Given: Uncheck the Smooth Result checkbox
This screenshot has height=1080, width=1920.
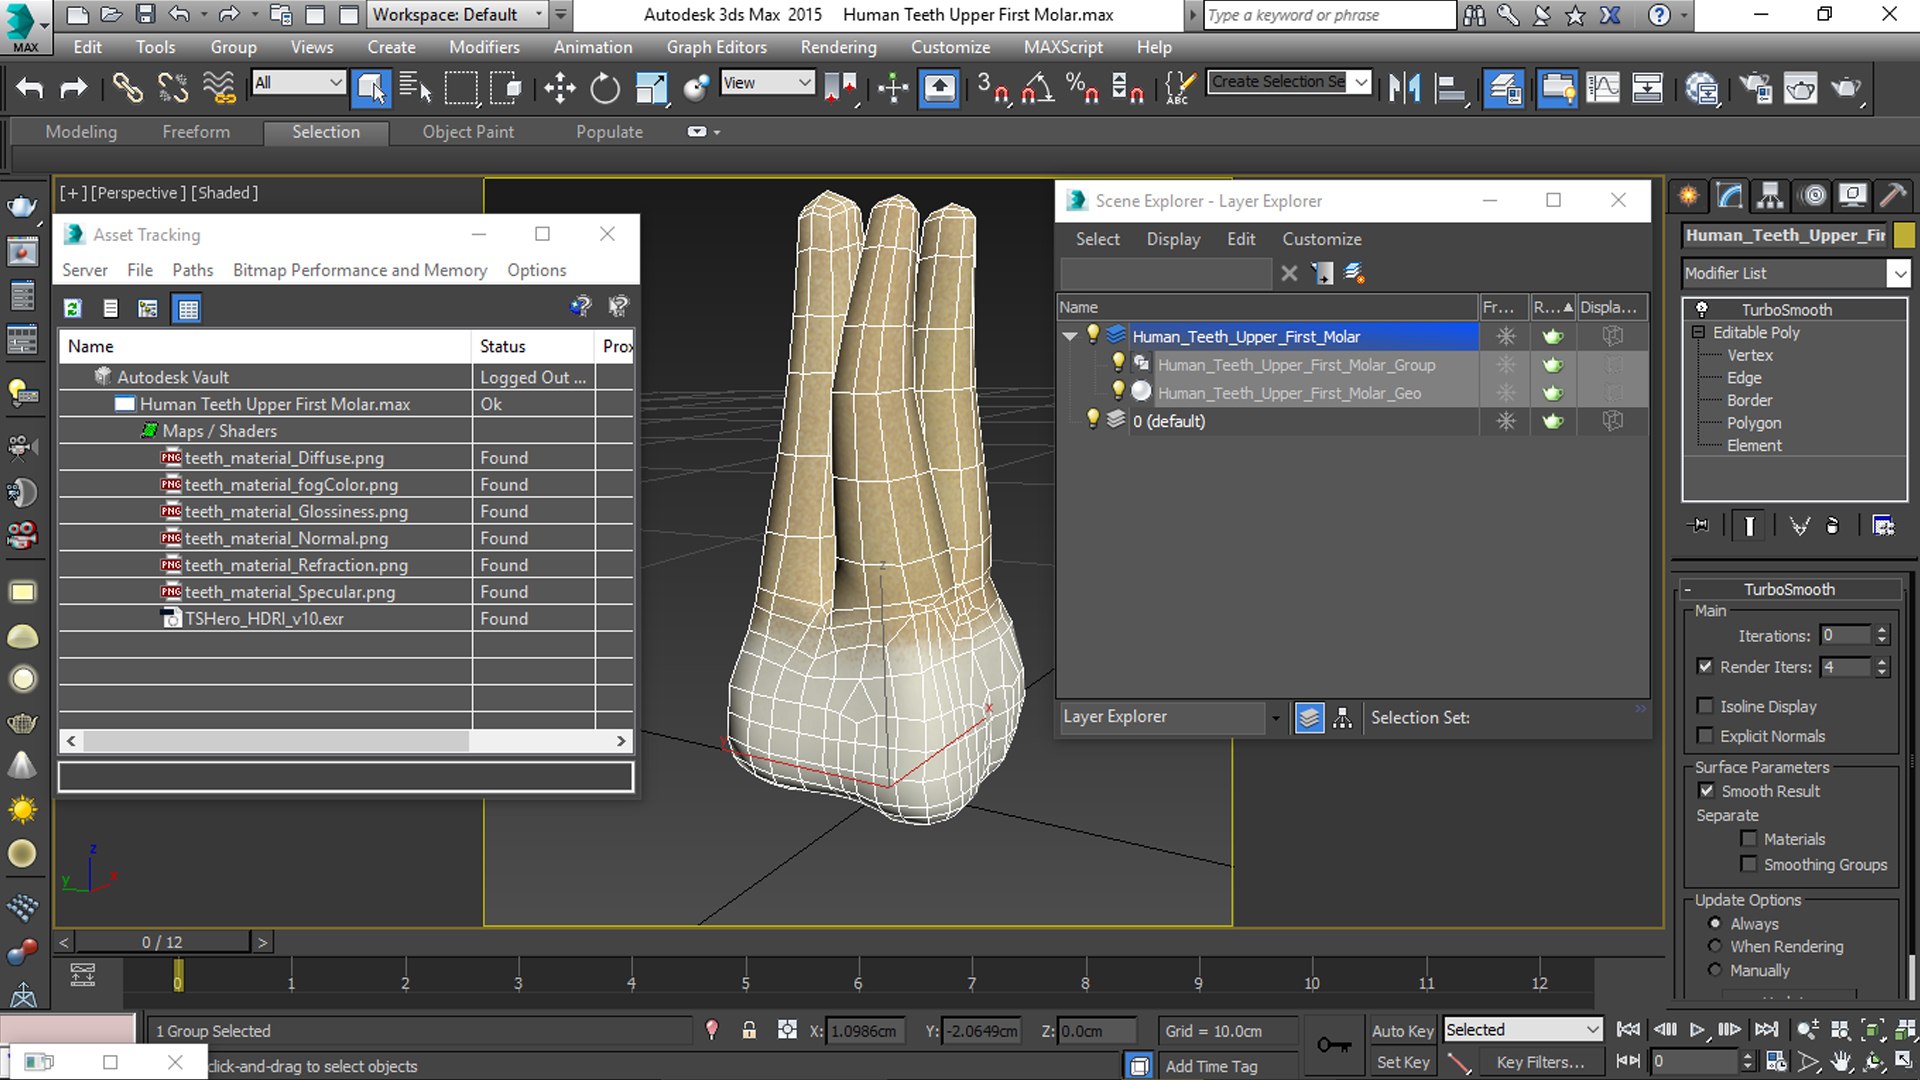Looking at the screenshot, I should [x=1706, y=790].
